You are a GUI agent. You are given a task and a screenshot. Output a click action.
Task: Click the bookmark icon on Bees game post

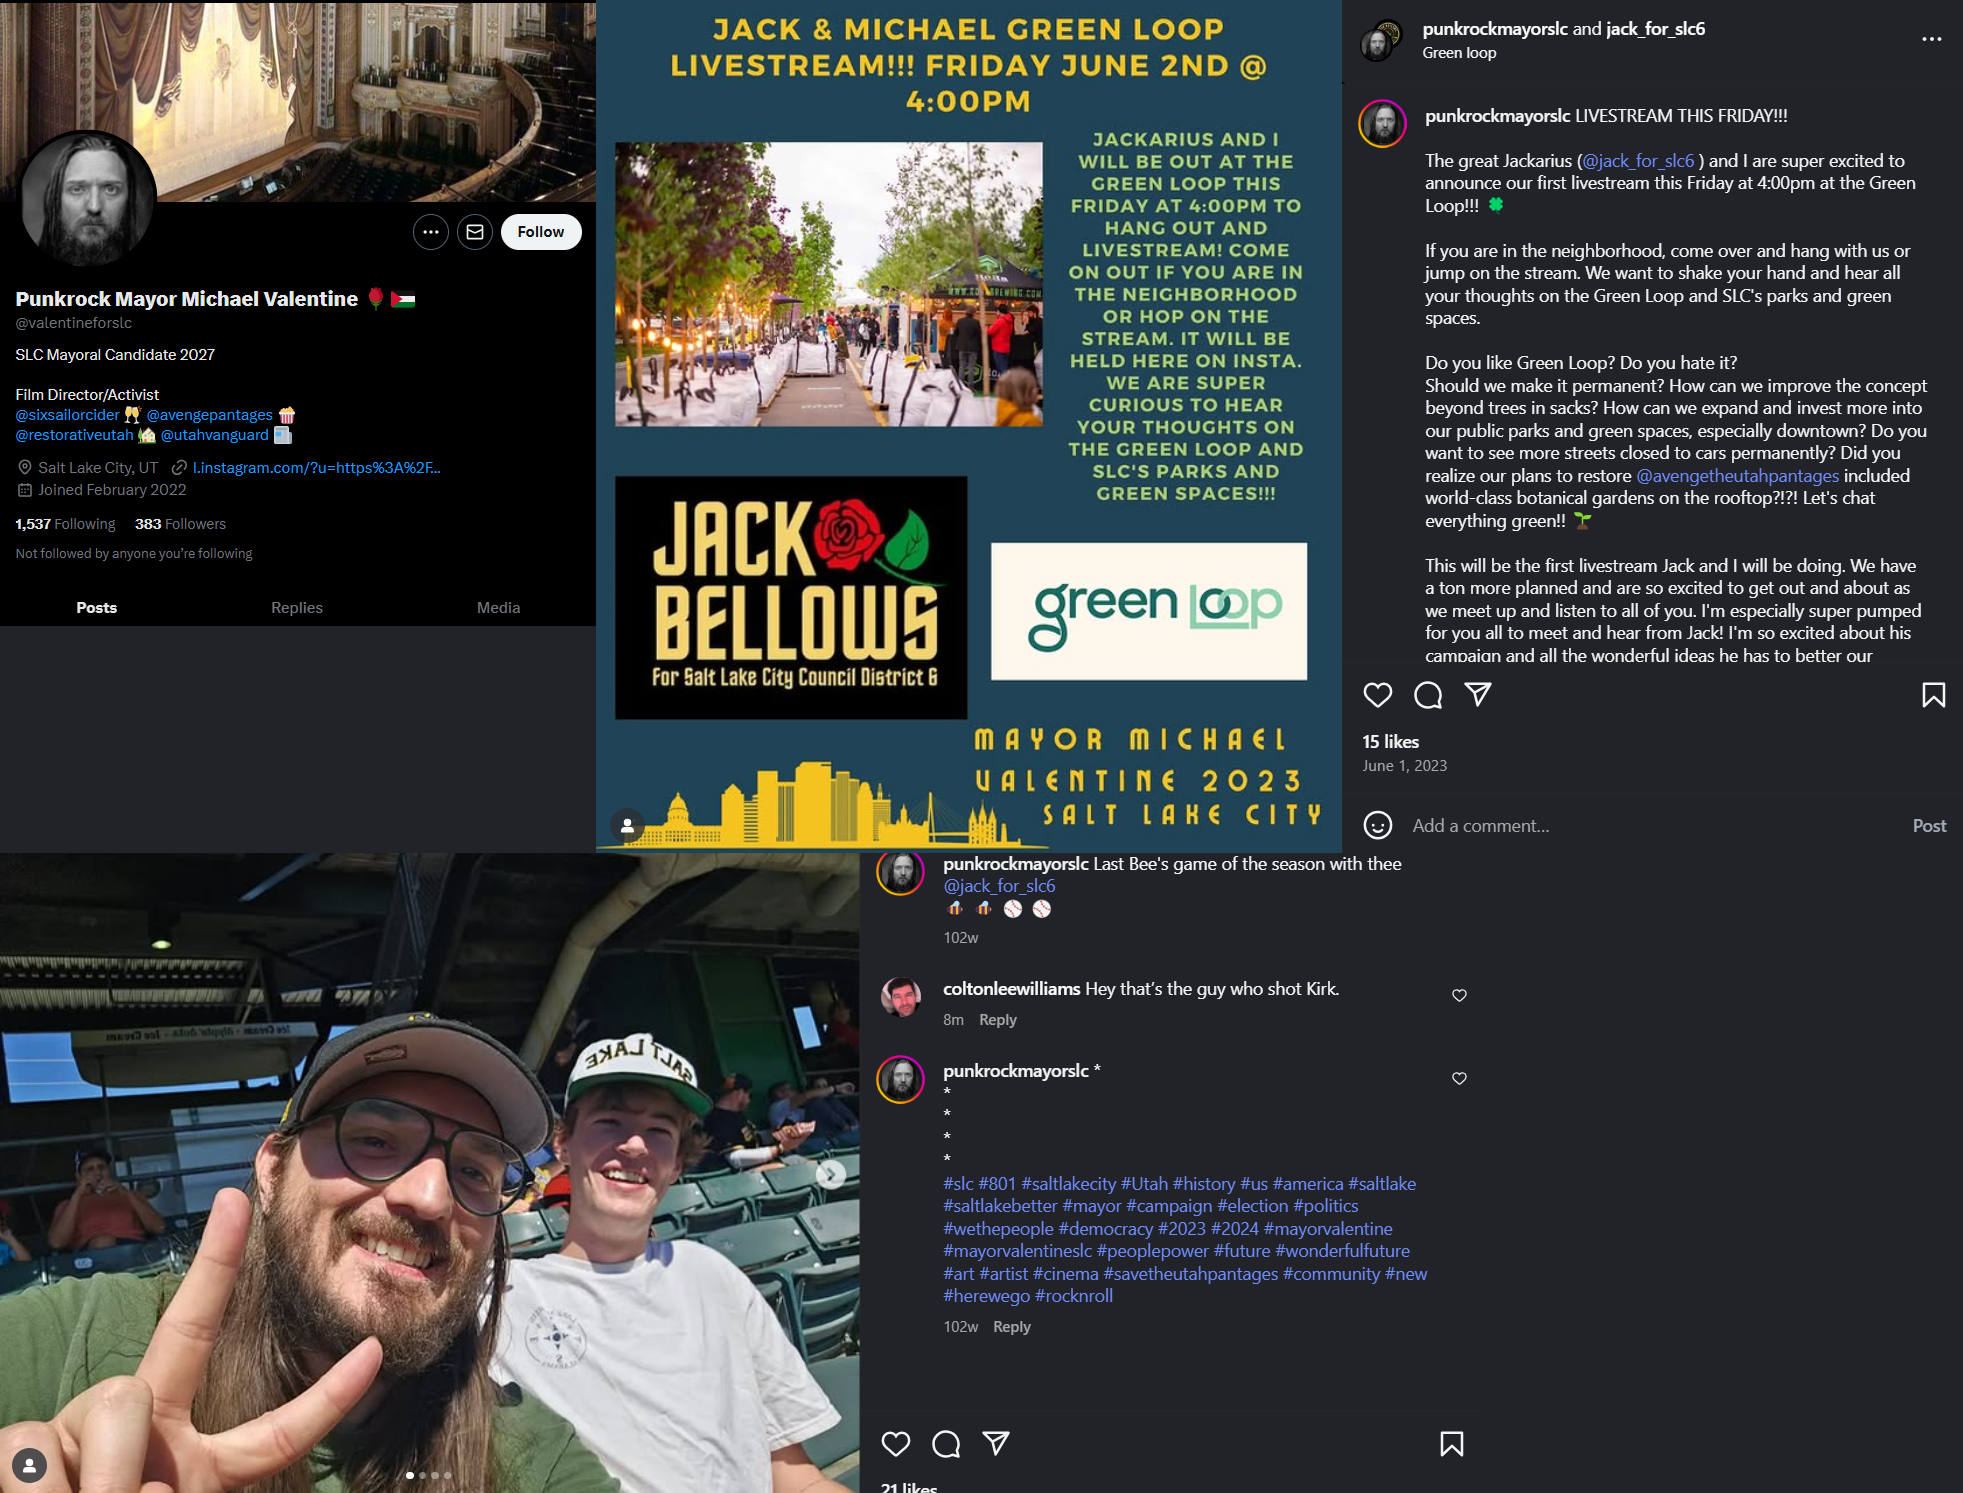1451,1443
